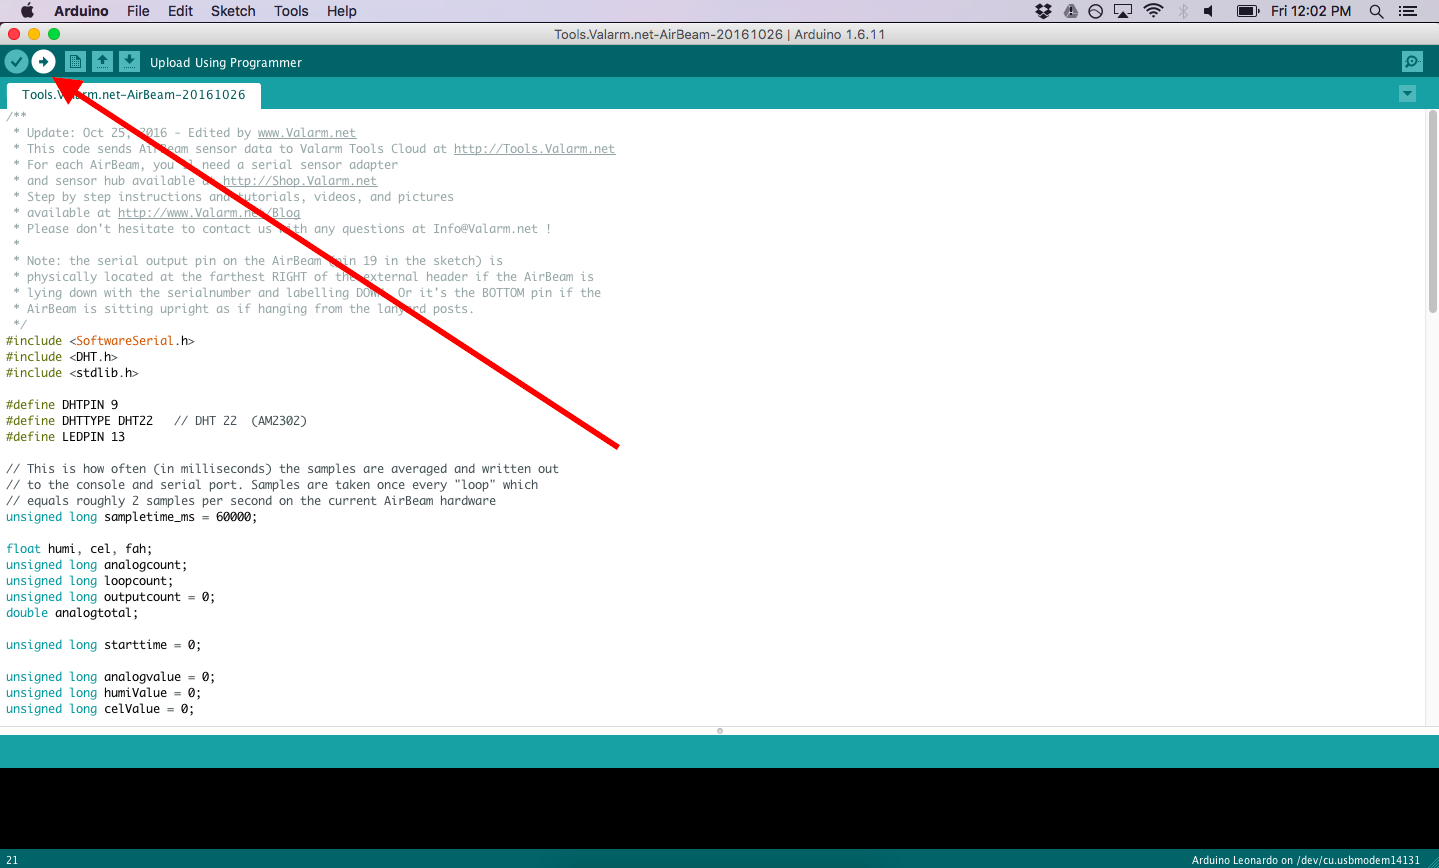
Task: Click the battery status icon
Action: click(1247, 11)
